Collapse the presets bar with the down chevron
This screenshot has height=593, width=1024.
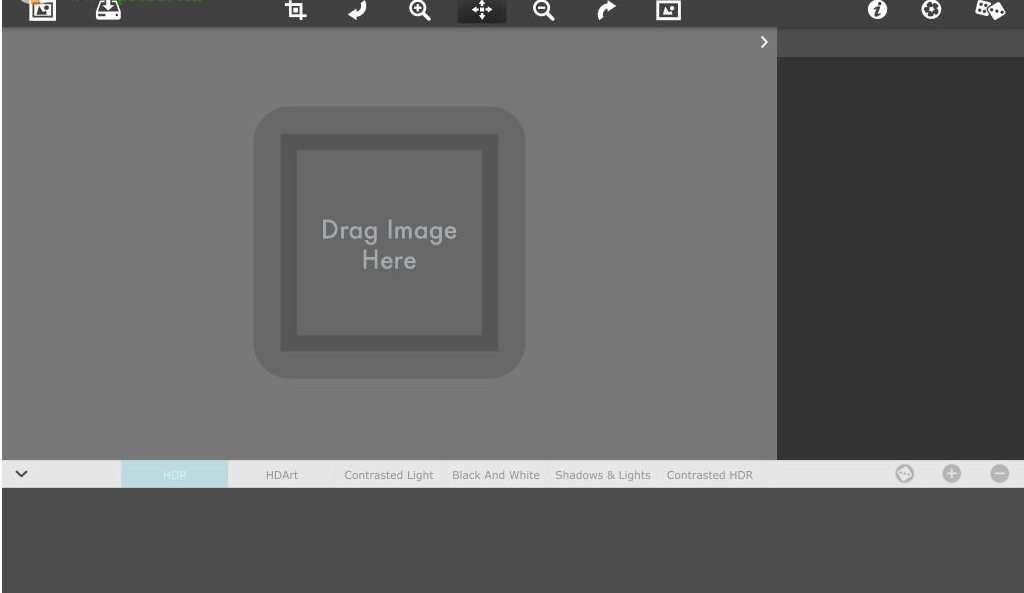pos(20,473)
